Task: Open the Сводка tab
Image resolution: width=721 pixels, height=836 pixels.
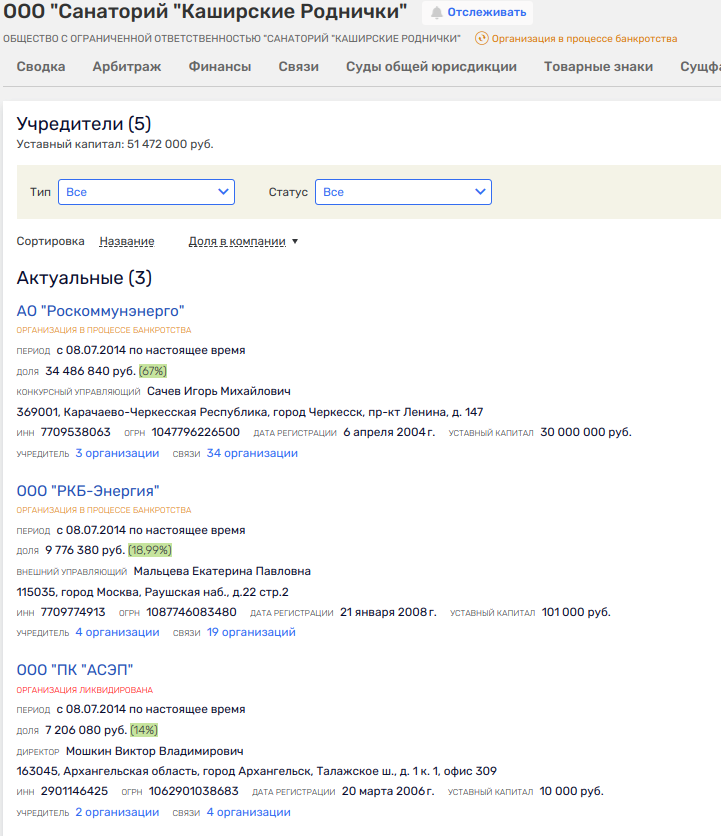Action: [x=41, y=67]
